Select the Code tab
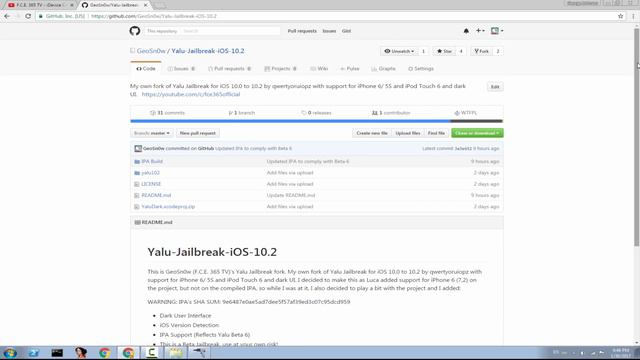The image size is (640, 360). (x=146, y=69)
